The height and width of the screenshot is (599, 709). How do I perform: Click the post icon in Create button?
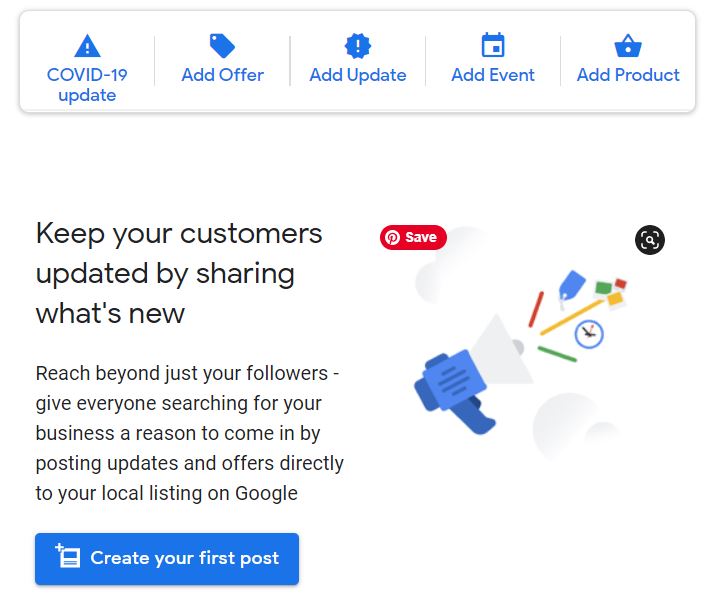67,557
